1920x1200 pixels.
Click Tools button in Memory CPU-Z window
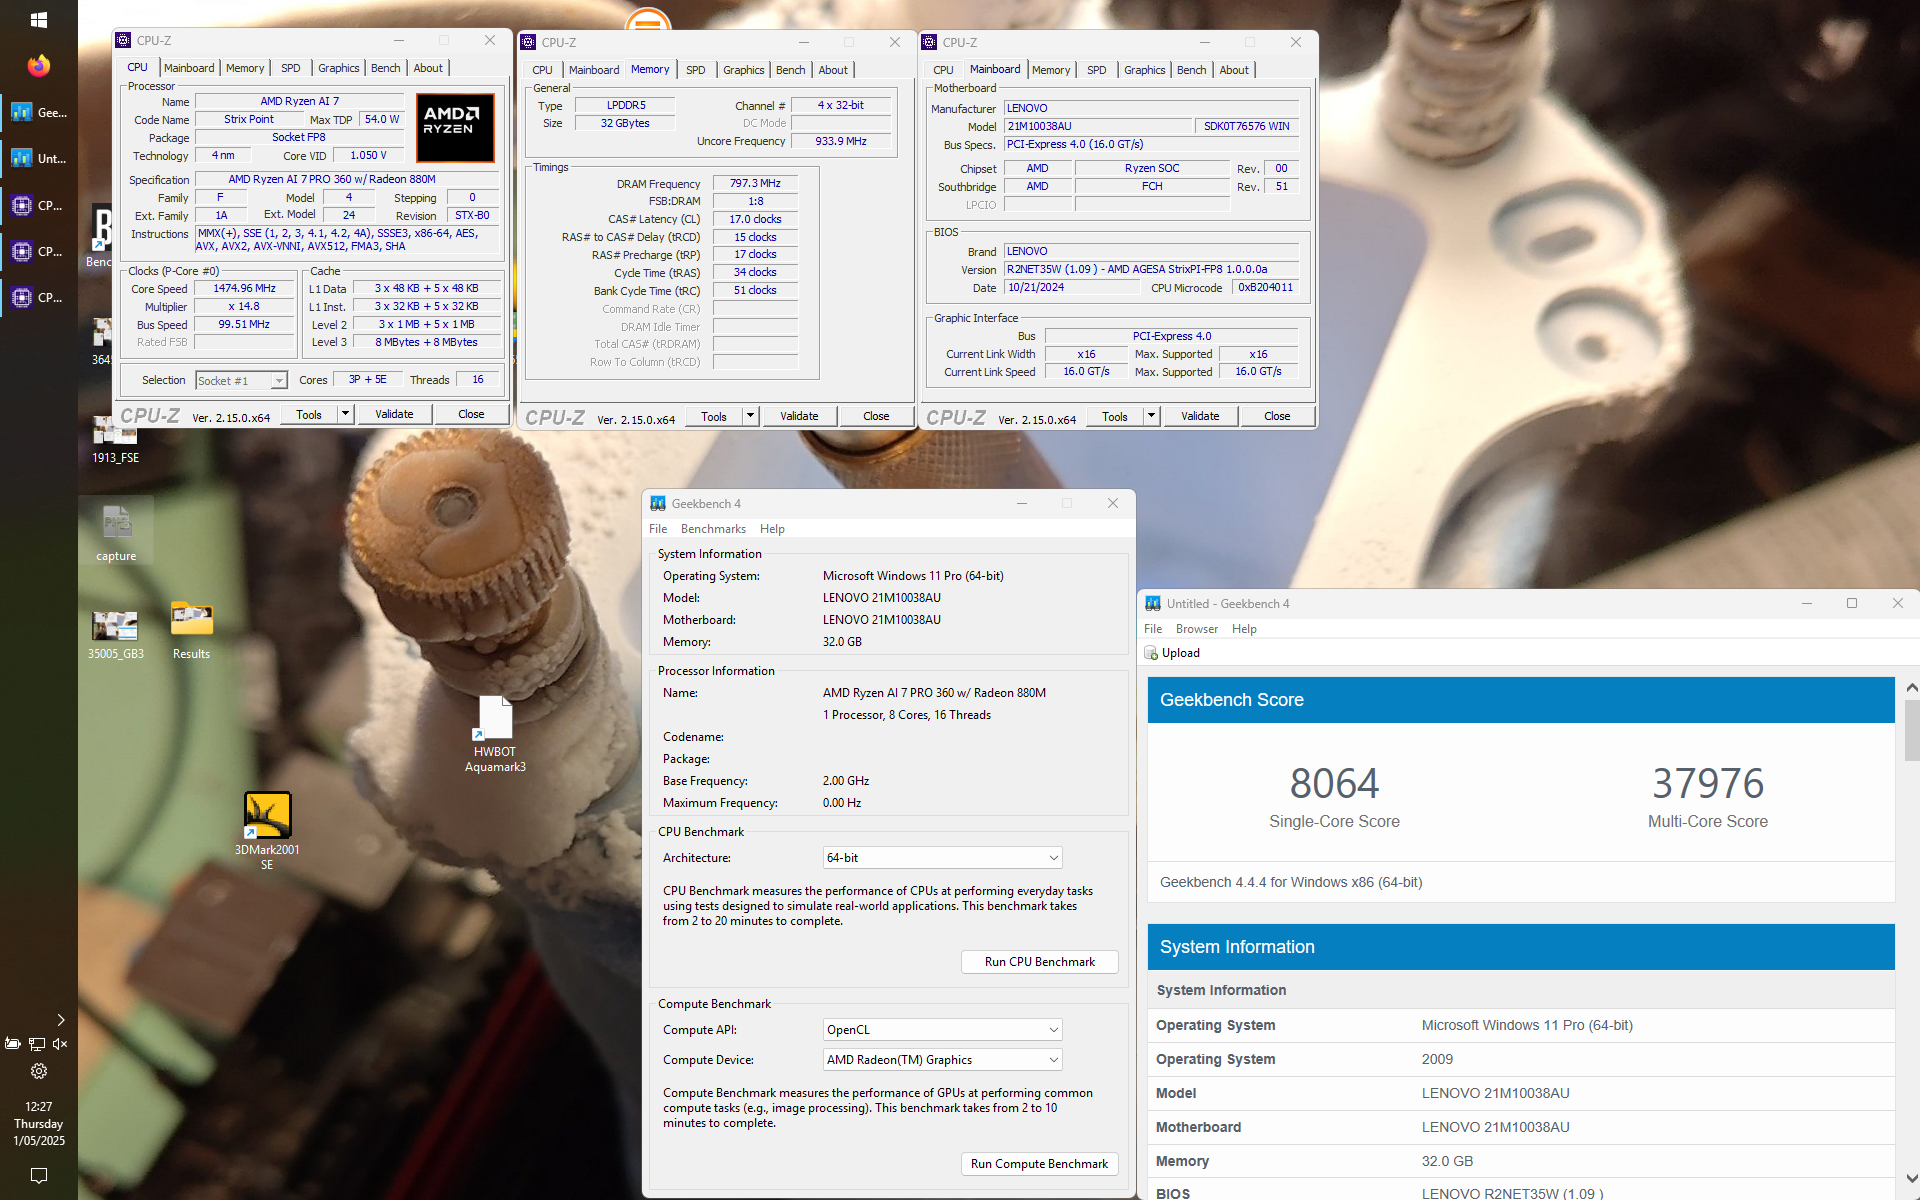tap(713, 416)
